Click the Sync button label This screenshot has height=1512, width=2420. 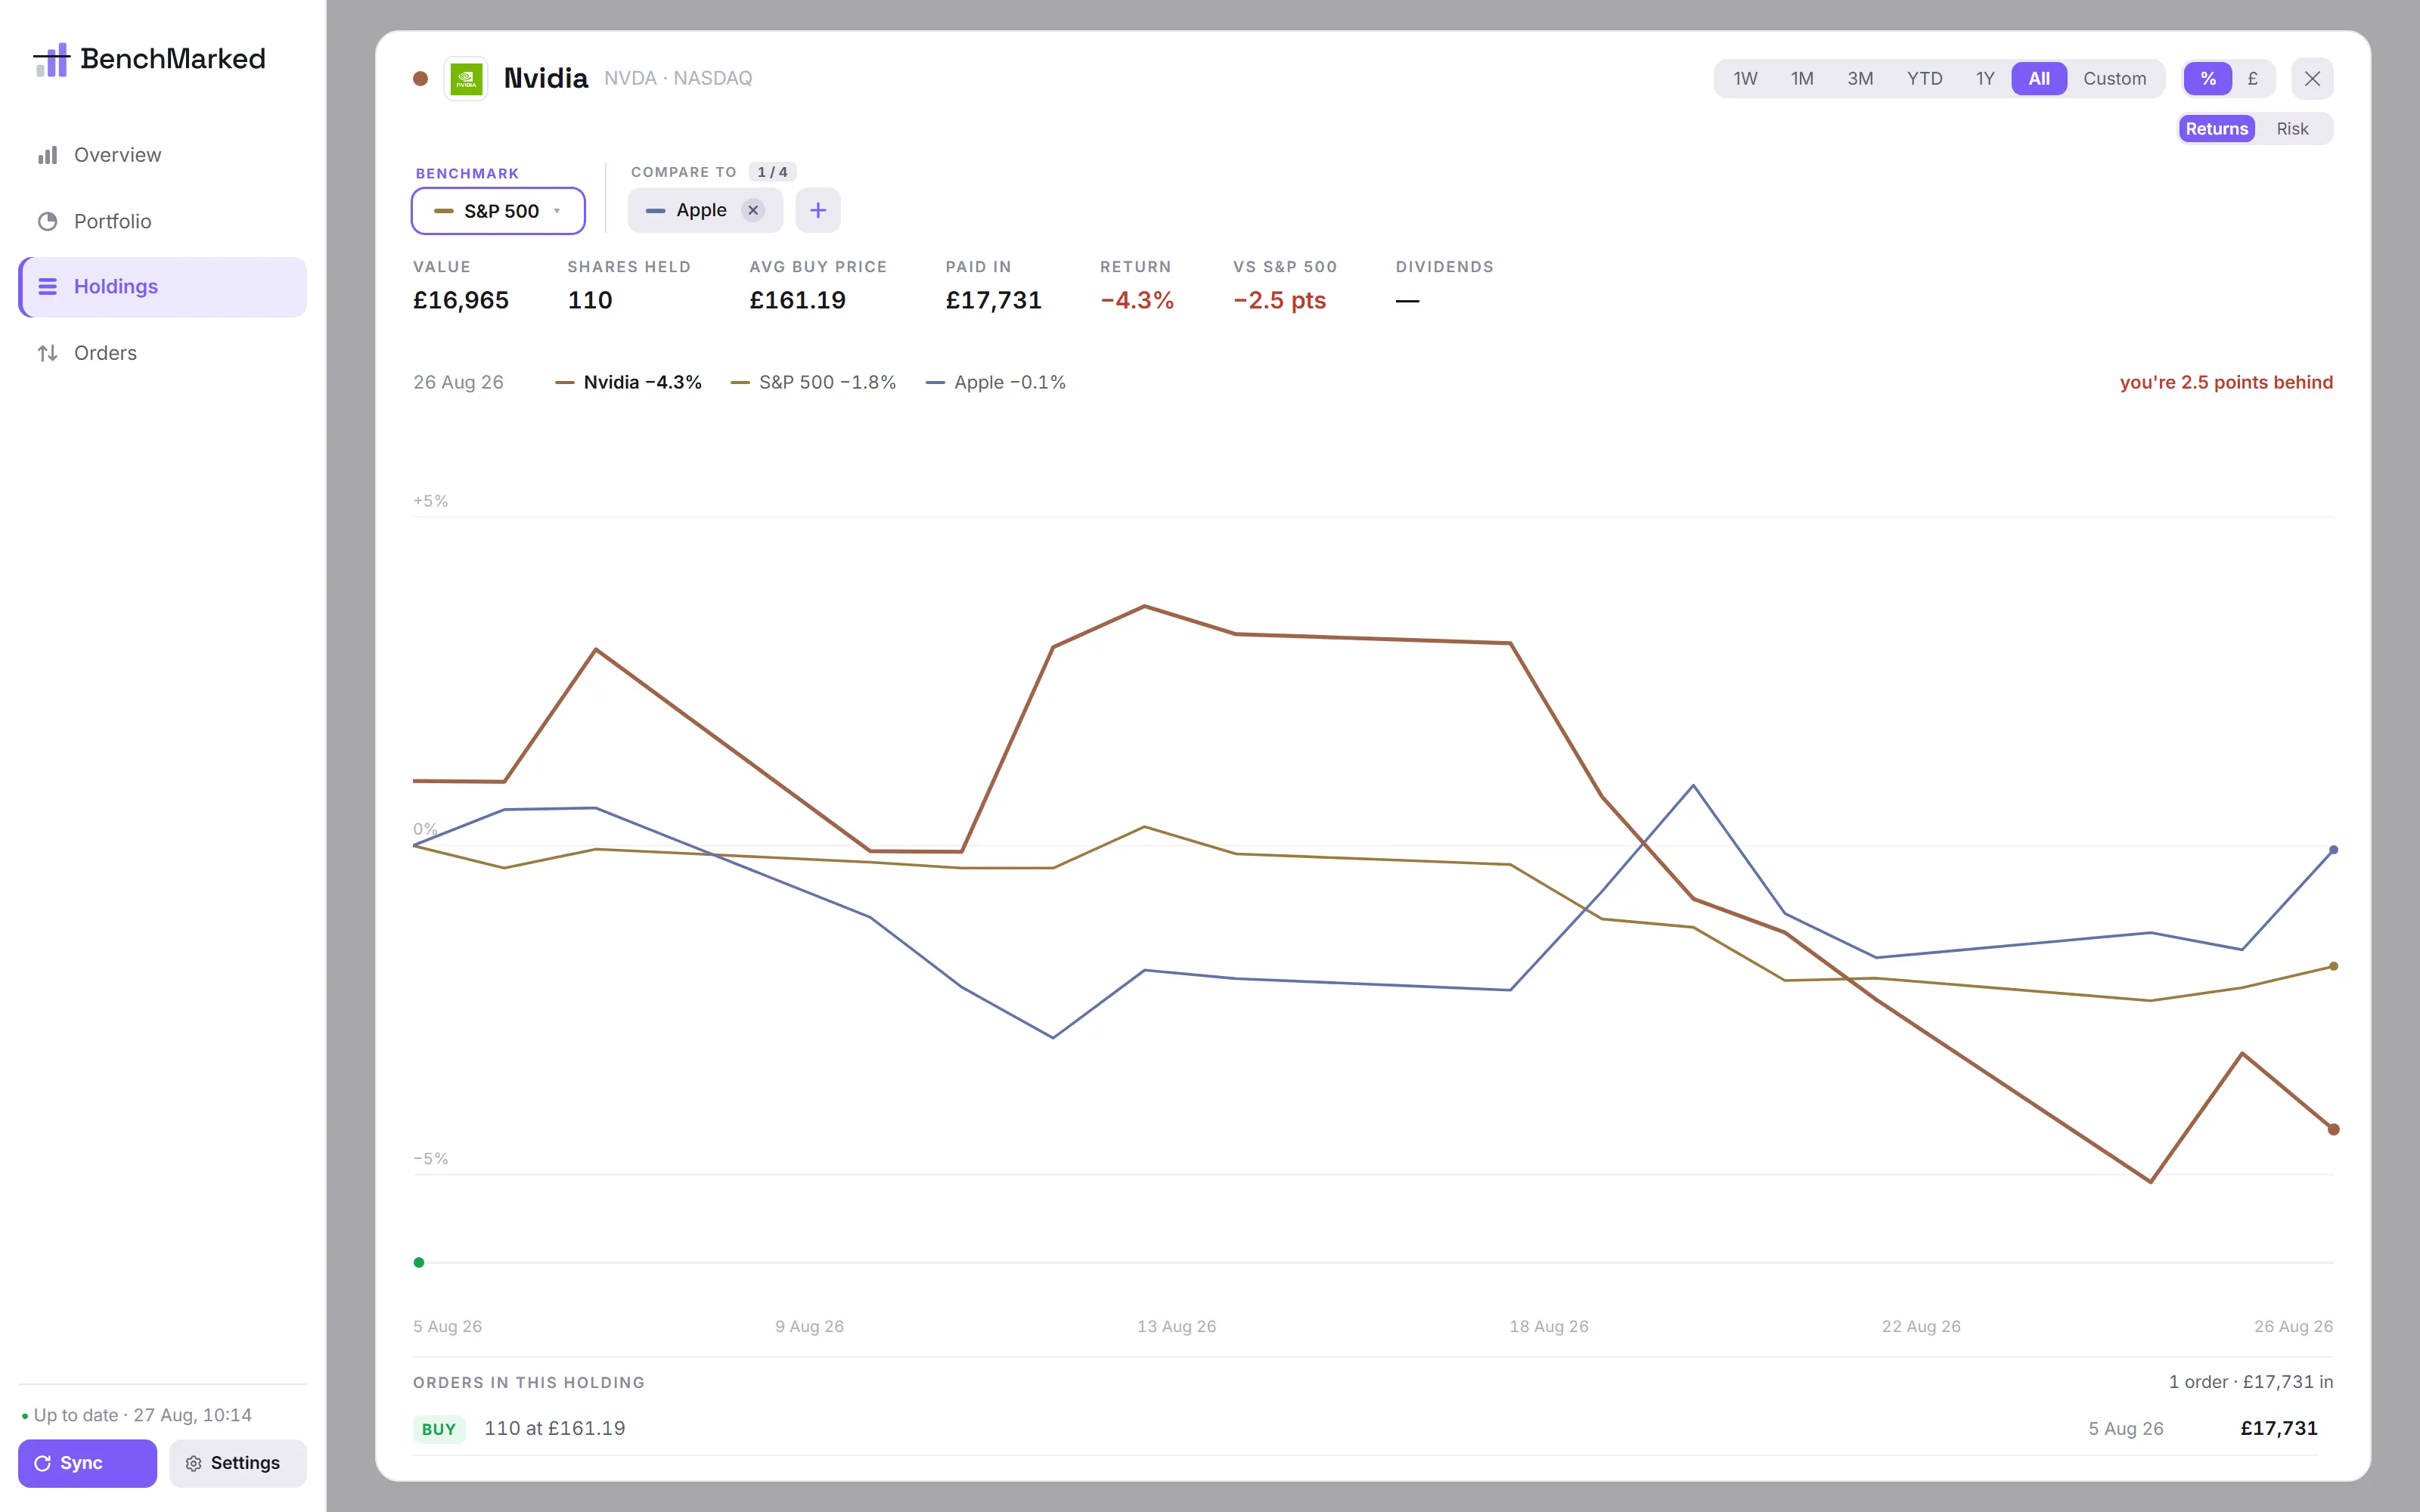tap(81, 1463)
